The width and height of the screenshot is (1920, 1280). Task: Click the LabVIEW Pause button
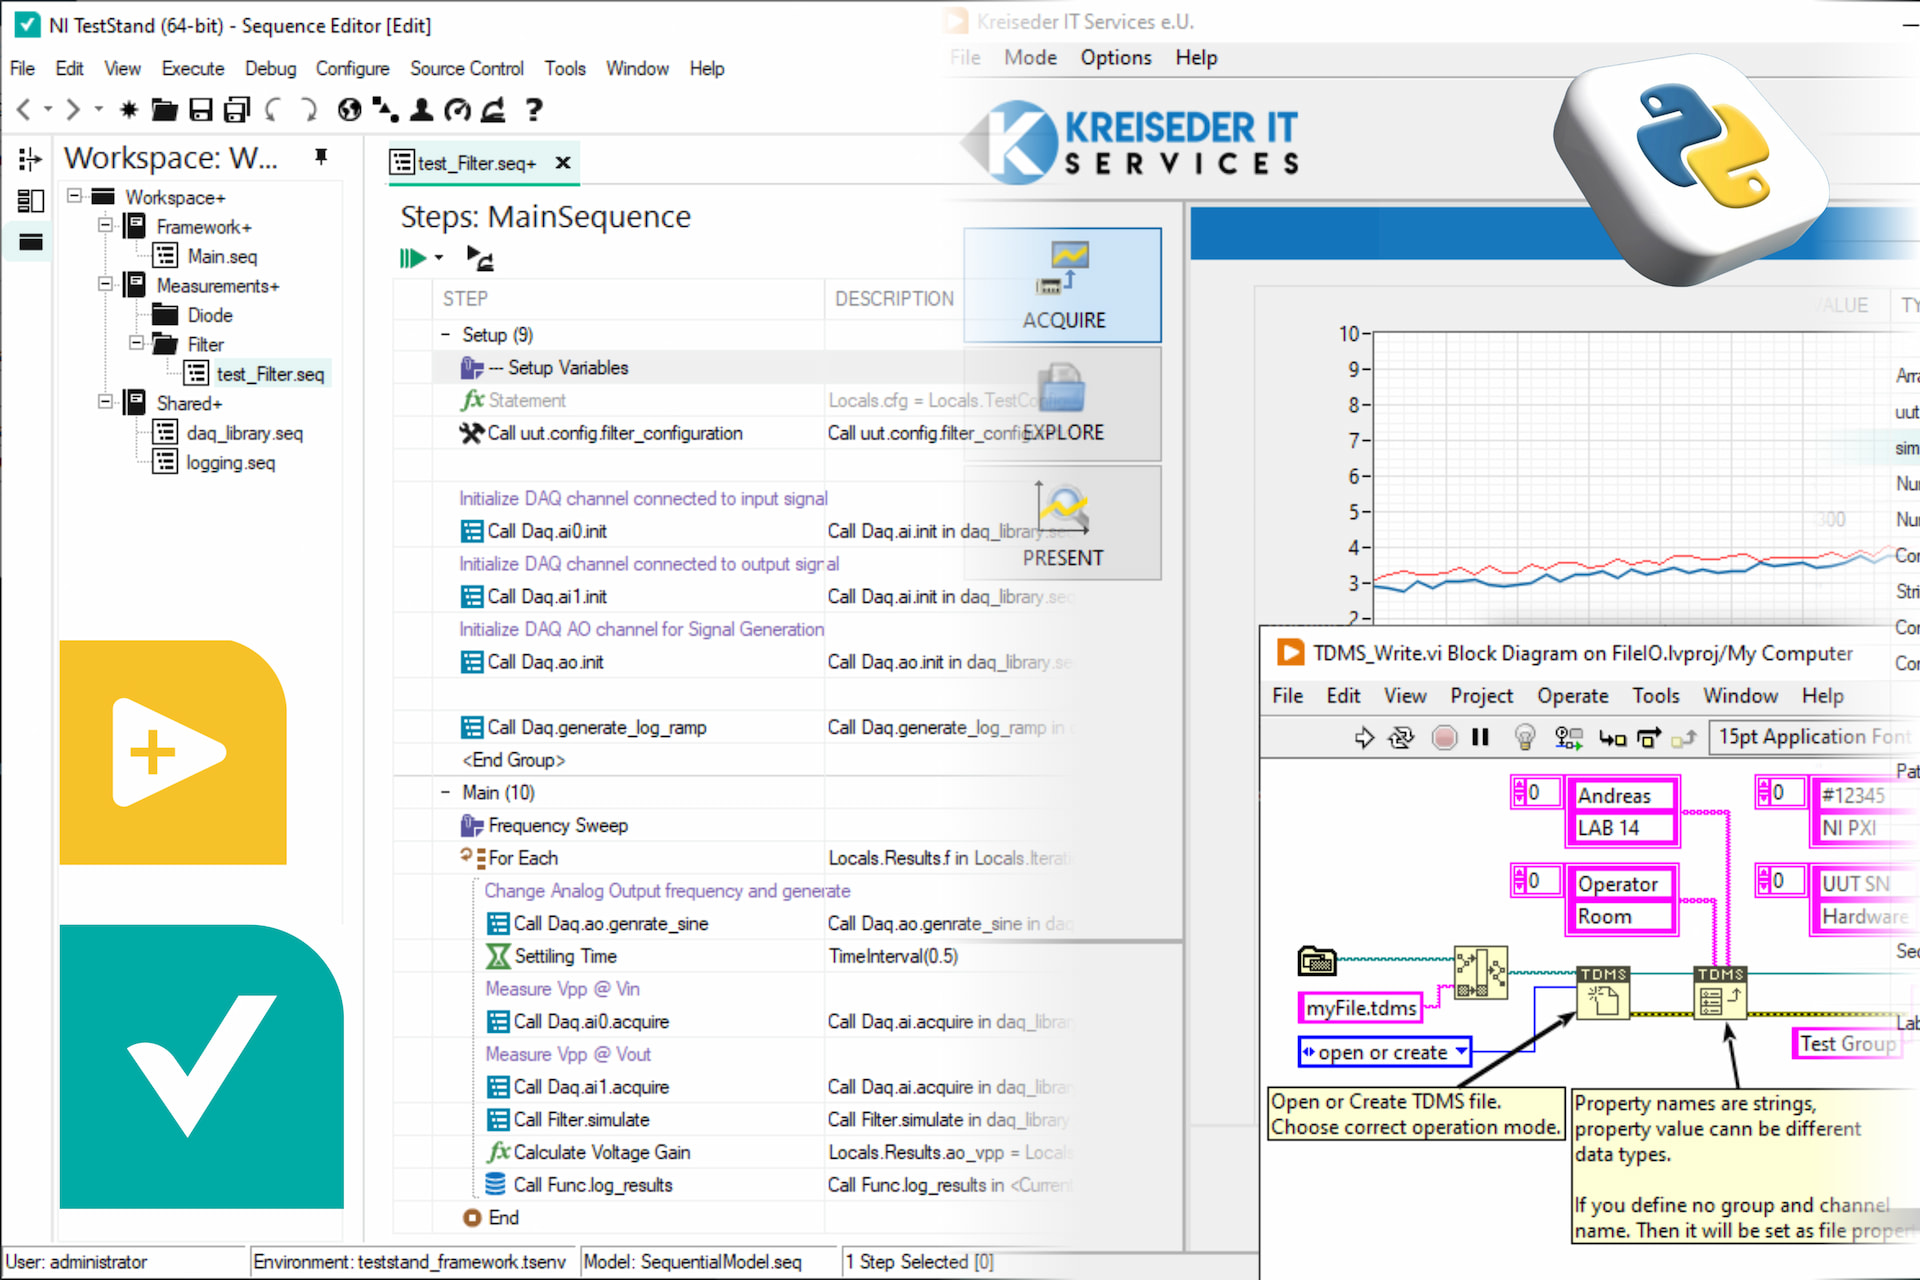coord(1480,738)
